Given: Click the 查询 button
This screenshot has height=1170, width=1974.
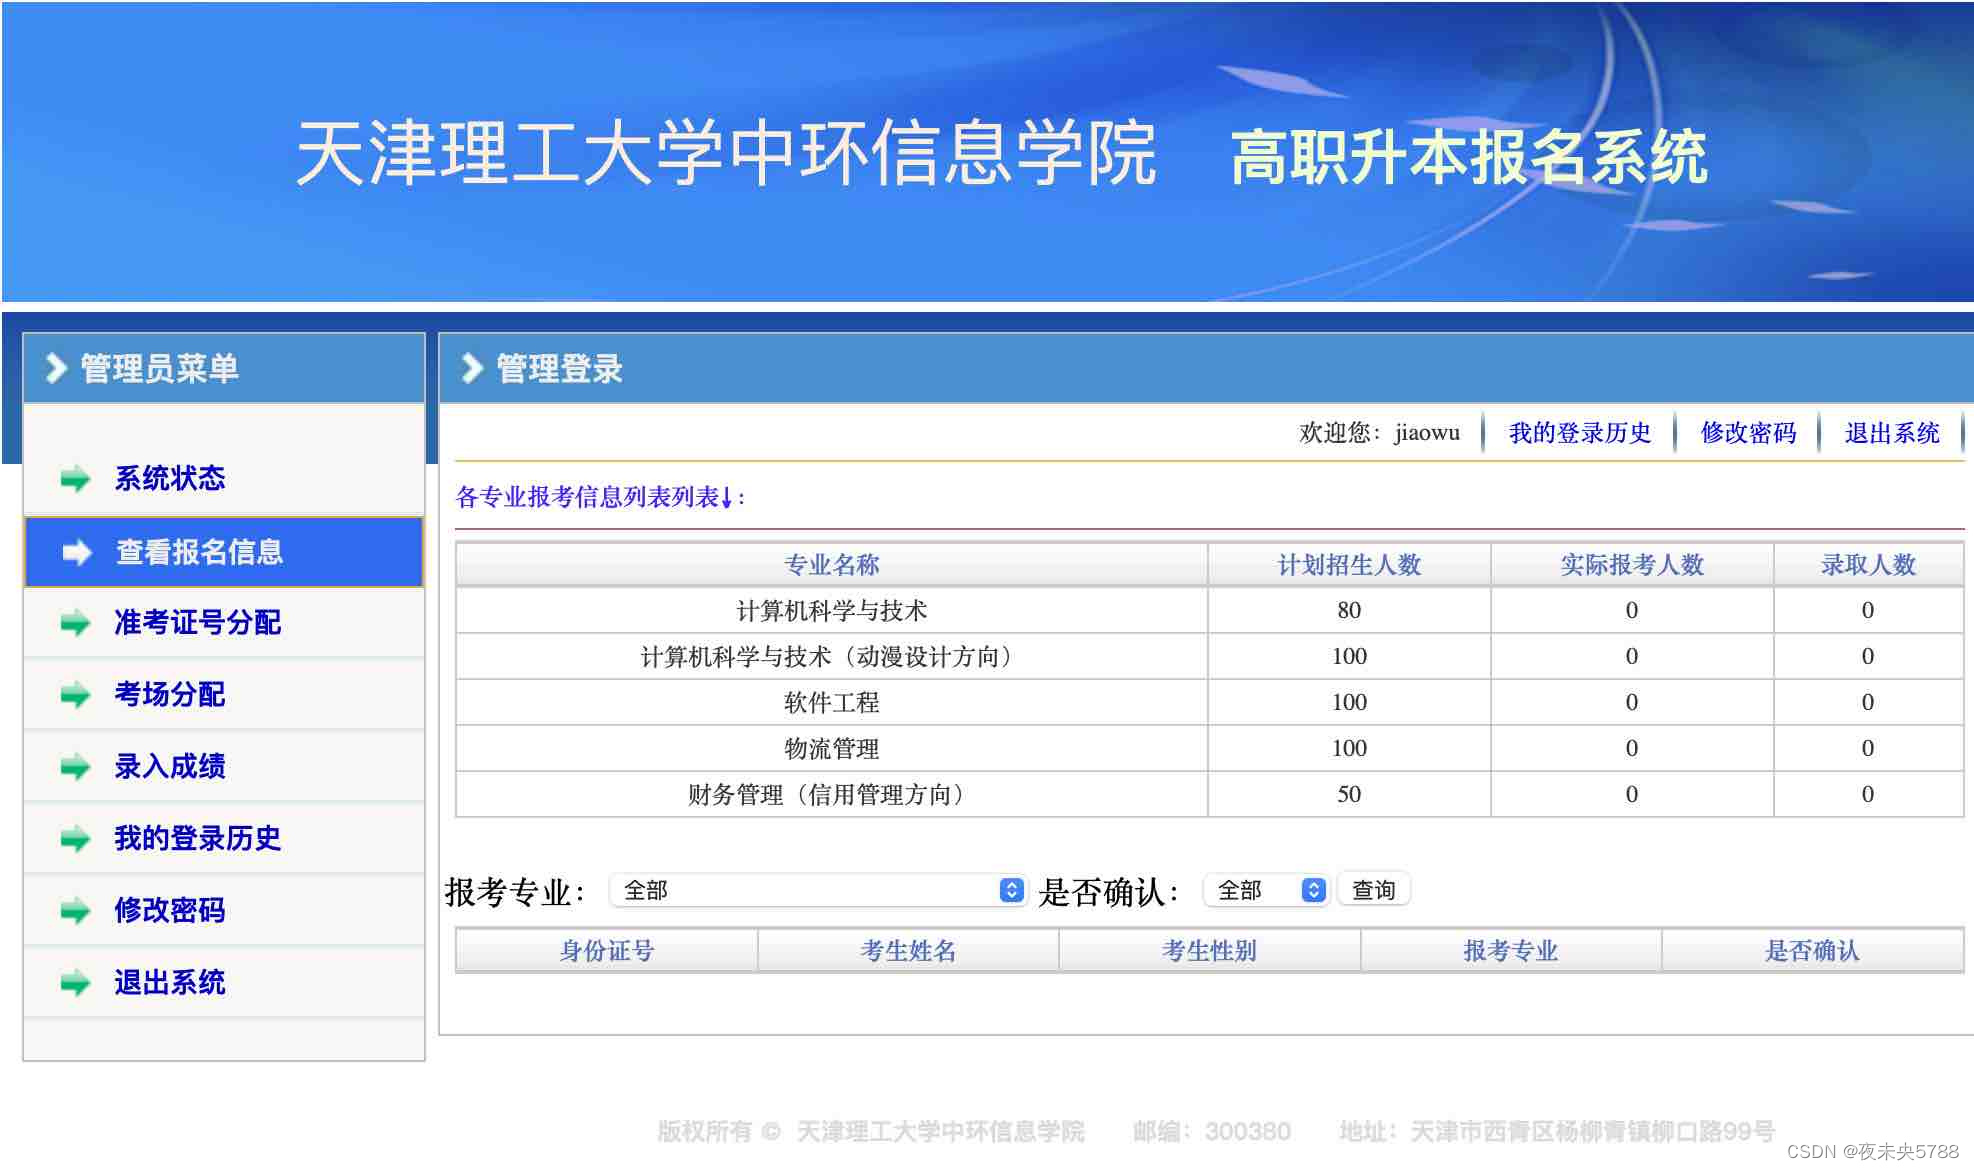Looking at the screenshot, I should pos(1373,890).
